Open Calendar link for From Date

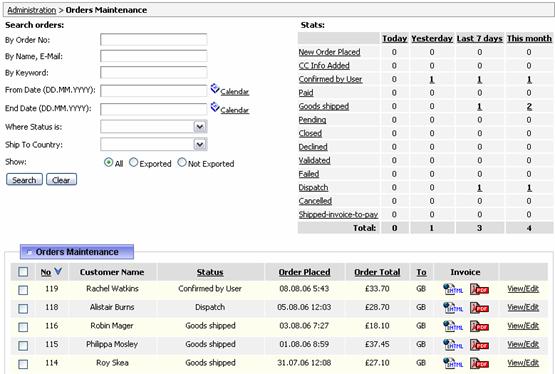click(235, 92)
